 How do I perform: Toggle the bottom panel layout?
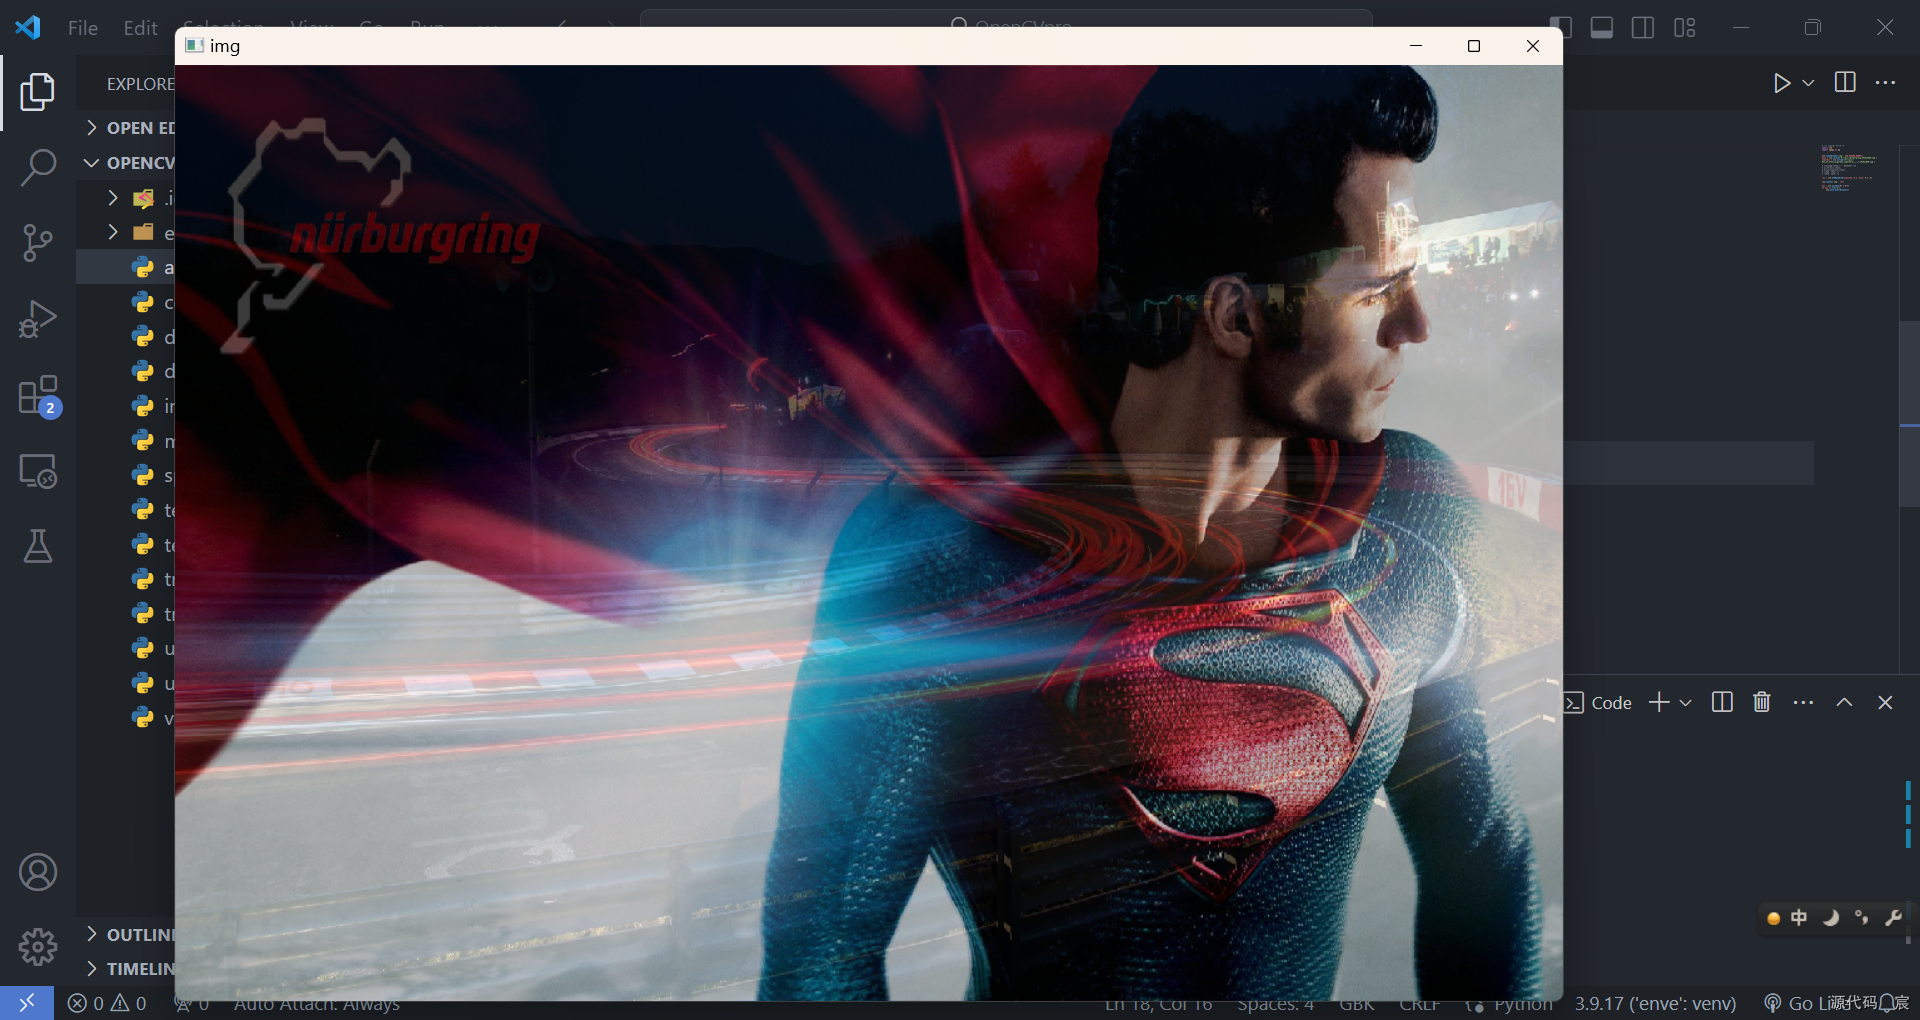[x=1602, y=28]
